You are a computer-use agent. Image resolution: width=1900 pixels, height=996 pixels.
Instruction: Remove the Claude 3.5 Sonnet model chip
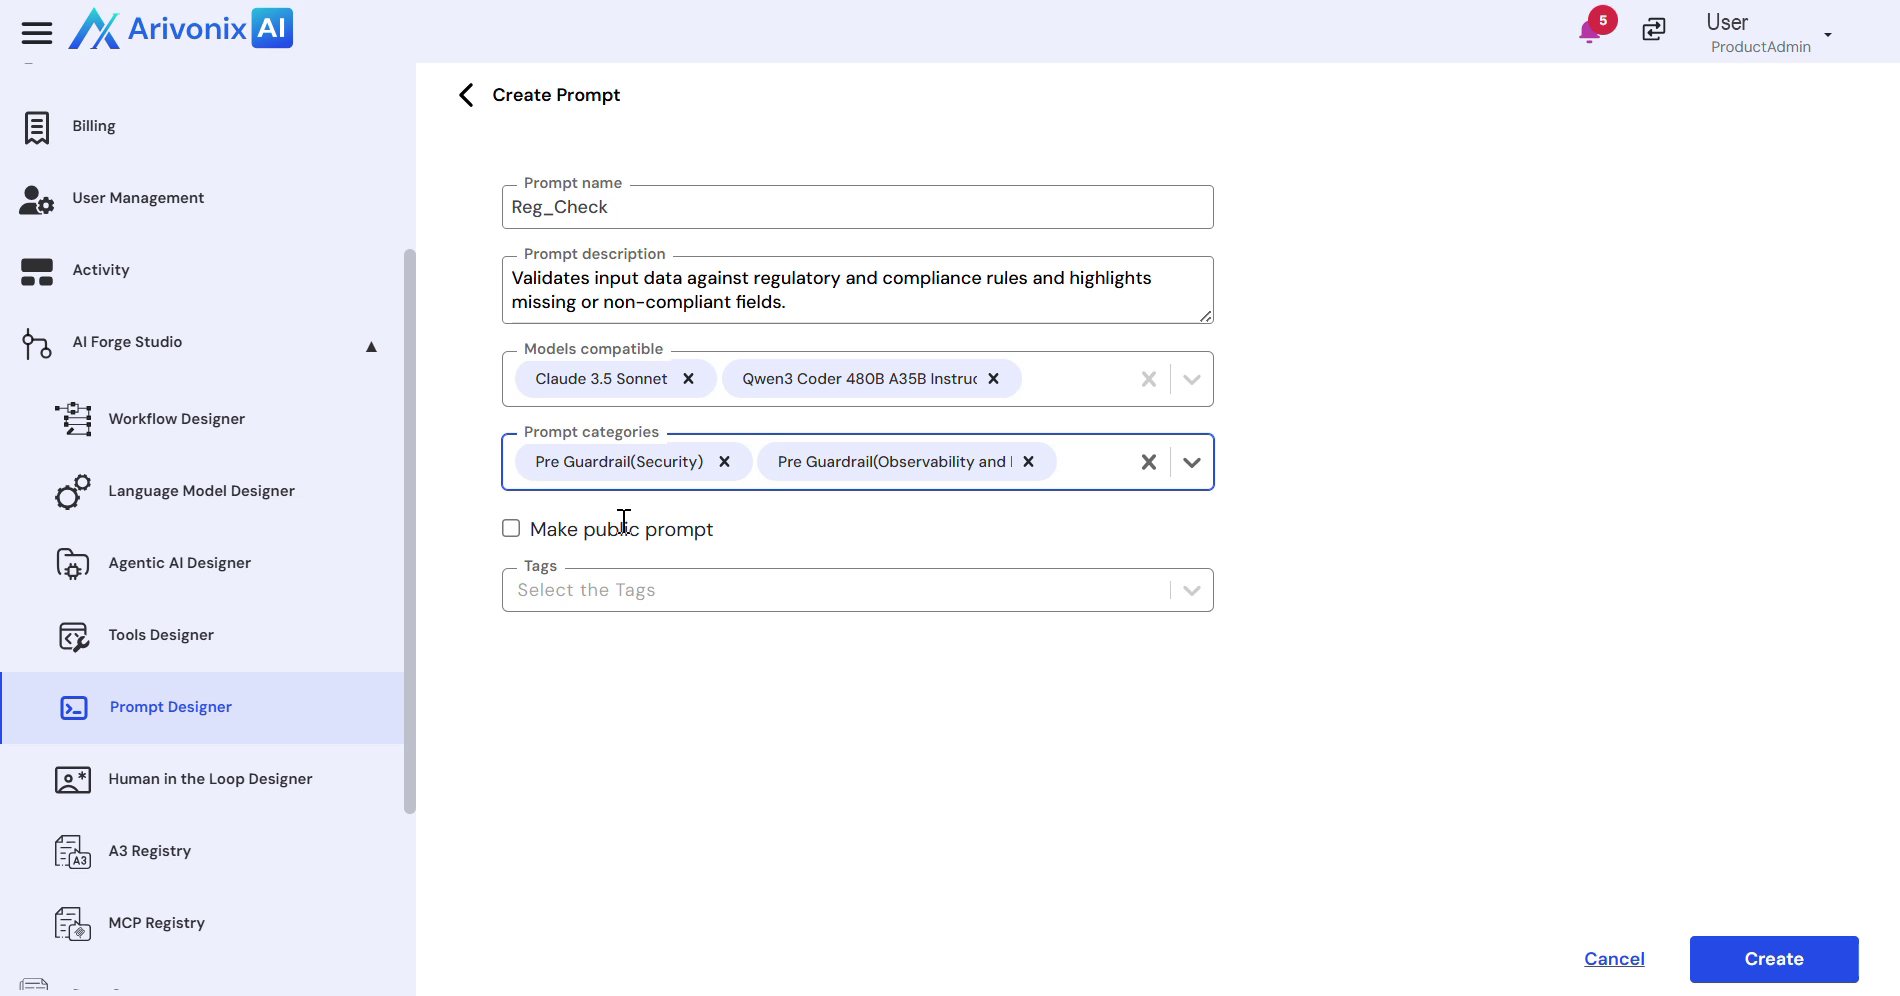click(688, 379)
